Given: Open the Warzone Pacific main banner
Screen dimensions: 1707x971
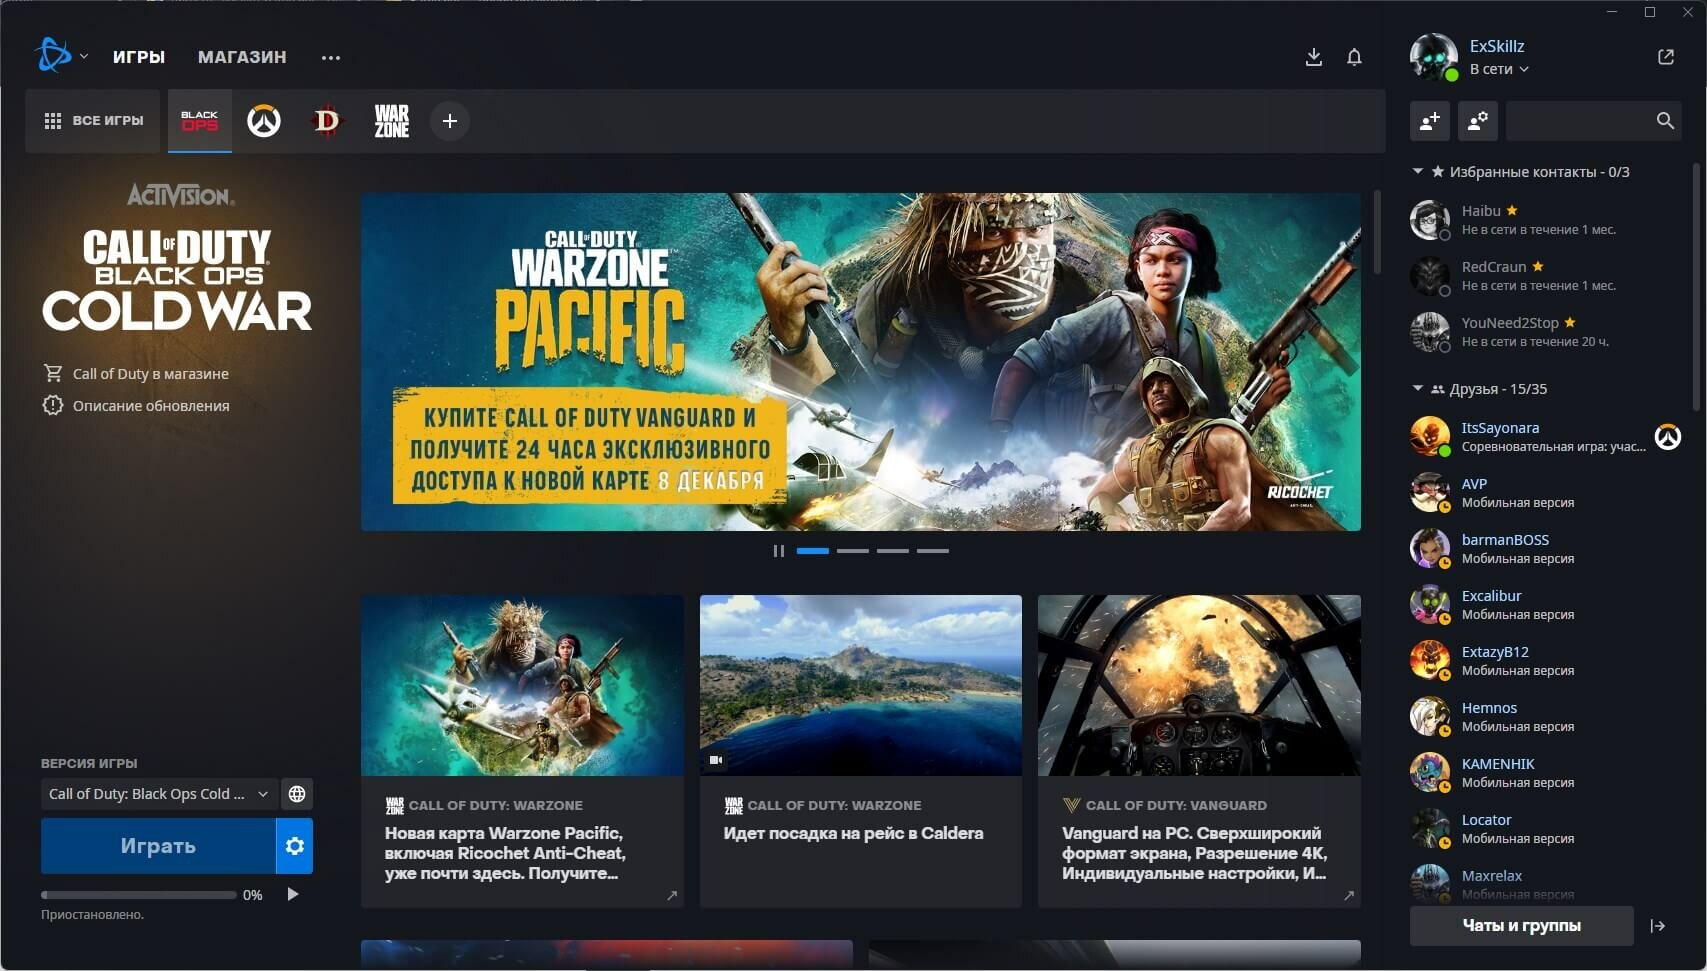Looking at the screenshot, I should pos(861,362).
